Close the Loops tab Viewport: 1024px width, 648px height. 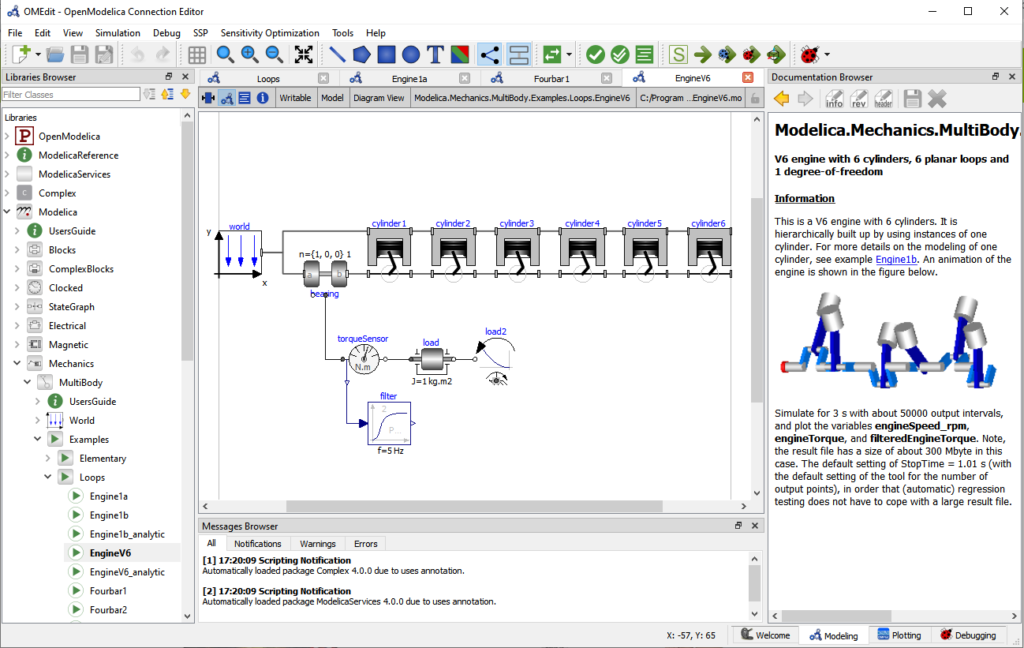point(323,78)
